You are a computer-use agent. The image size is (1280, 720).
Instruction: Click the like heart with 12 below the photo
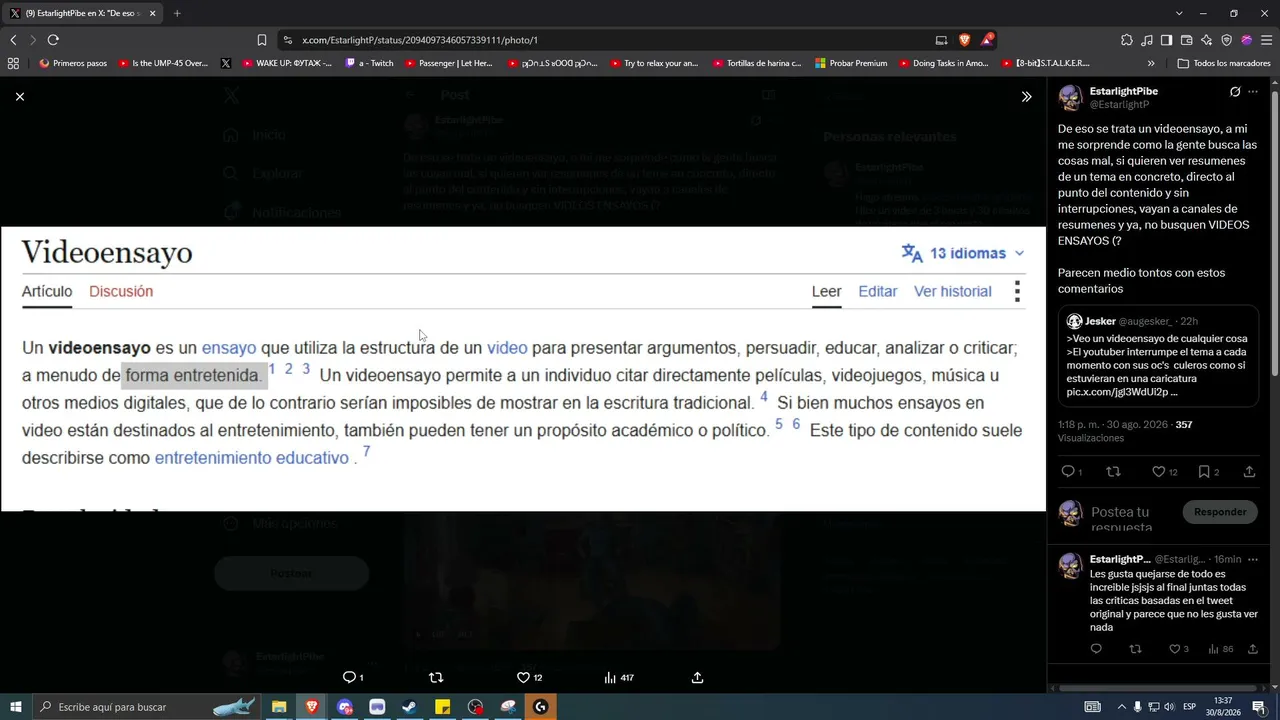[x=530, y=677]
